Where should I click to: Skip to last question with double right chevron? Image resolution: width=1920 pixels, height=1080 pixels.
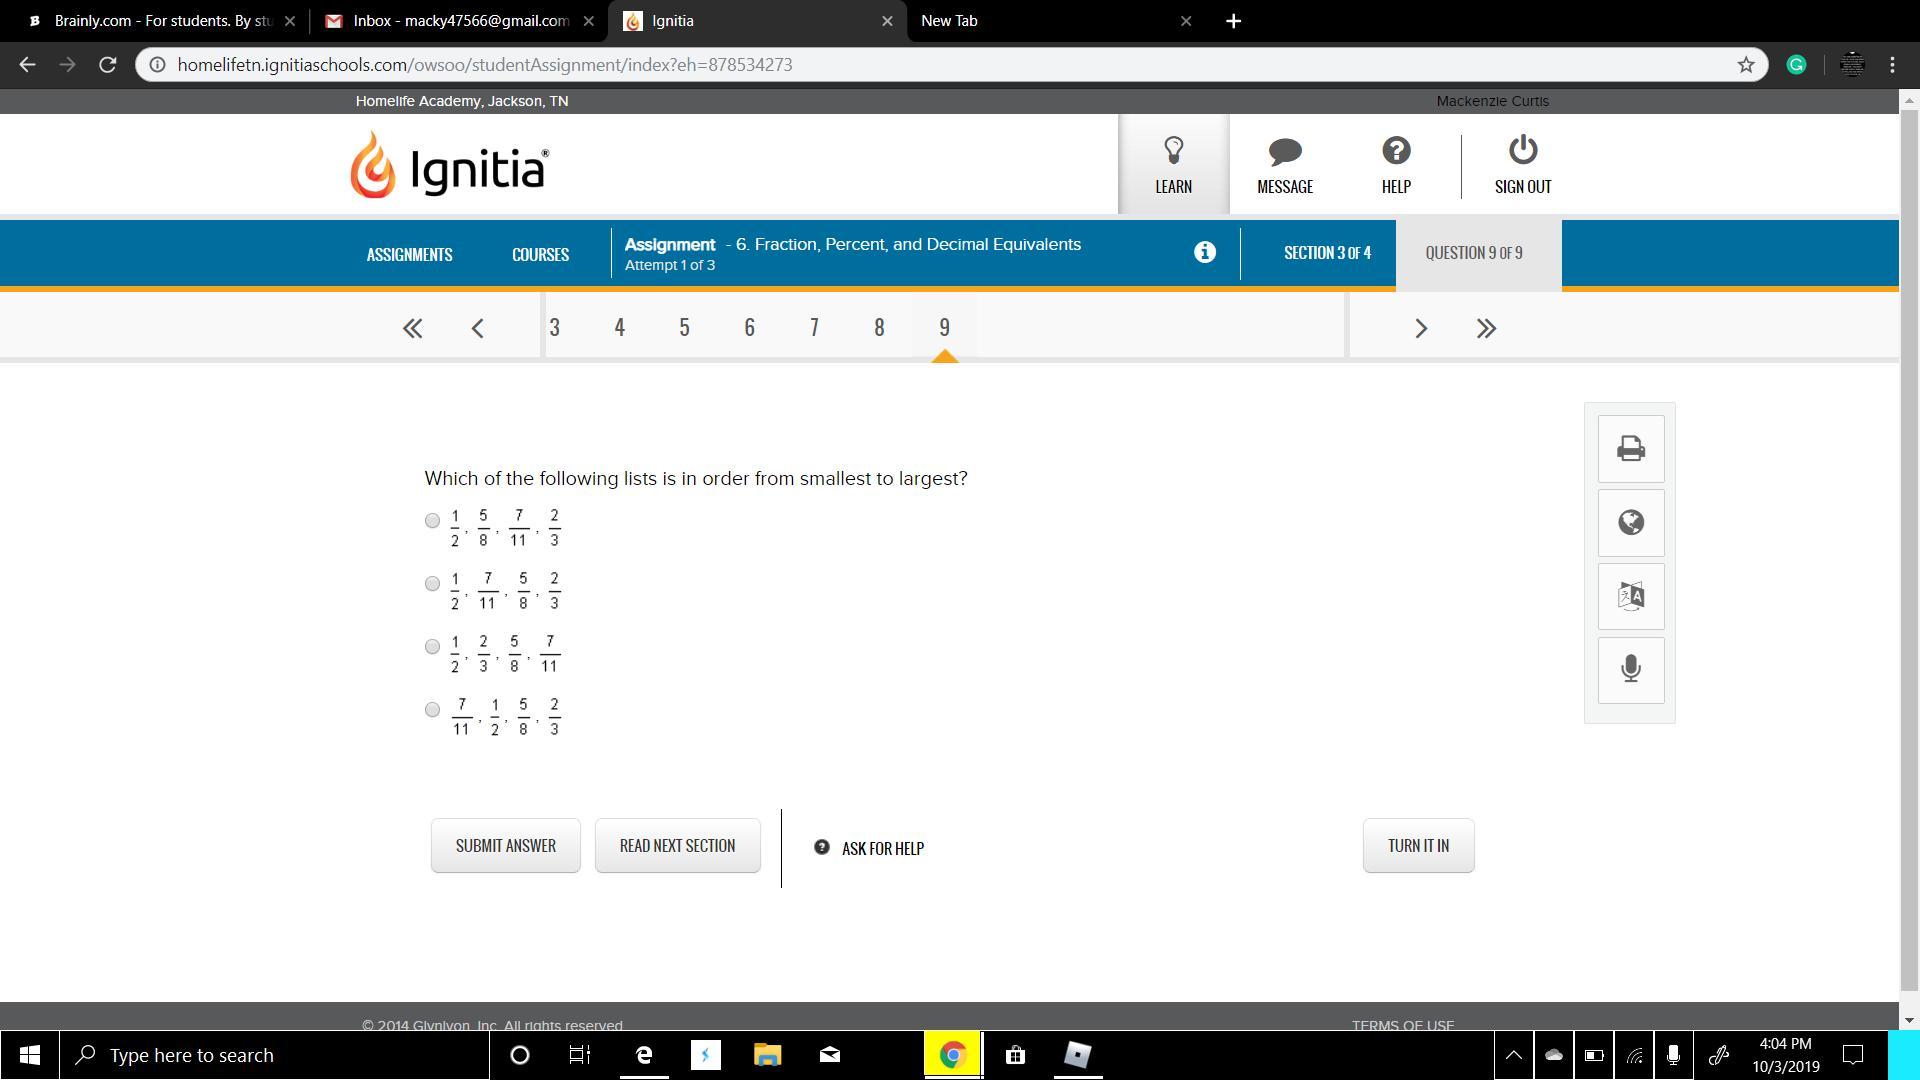(x=1486, y=328)
